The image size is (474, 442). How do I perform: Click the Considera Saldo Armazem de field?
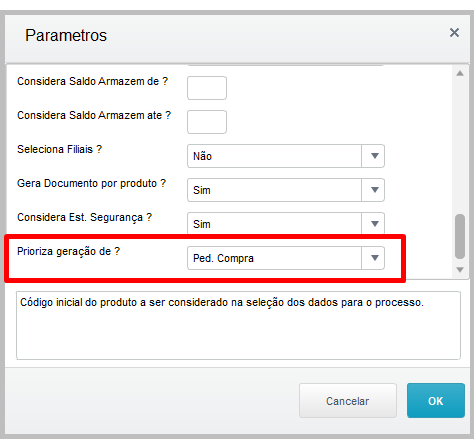point(207,88)
